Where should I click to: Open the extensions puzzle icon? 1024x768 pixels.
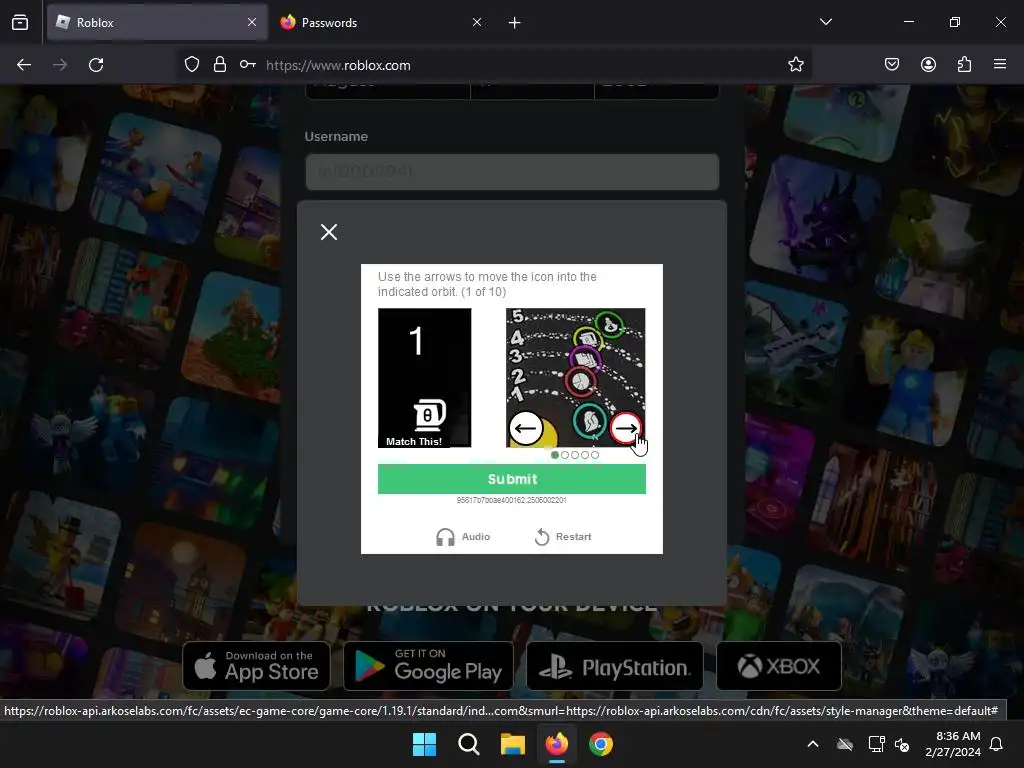coord(965,65)
